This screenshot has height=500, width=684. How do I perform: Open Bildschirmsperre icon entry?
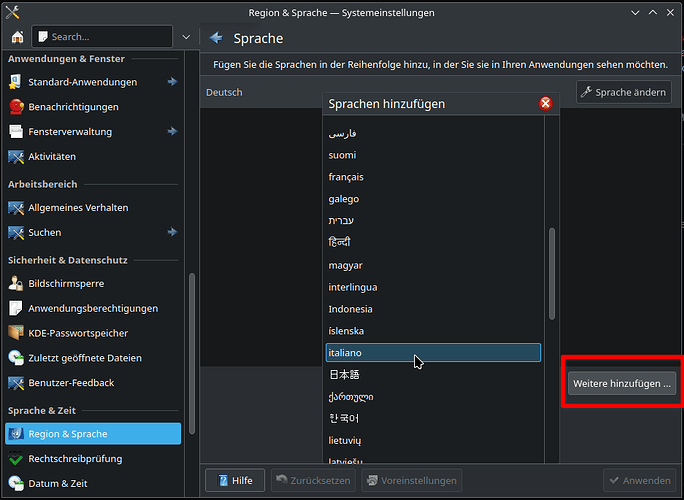pyautogui.click(x=16, y=284)
